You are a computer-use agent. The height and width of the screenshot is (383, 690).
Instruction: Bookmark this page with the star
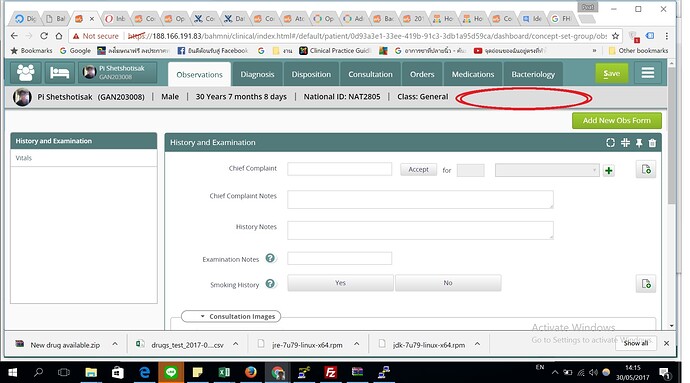(x=615, y=36)
